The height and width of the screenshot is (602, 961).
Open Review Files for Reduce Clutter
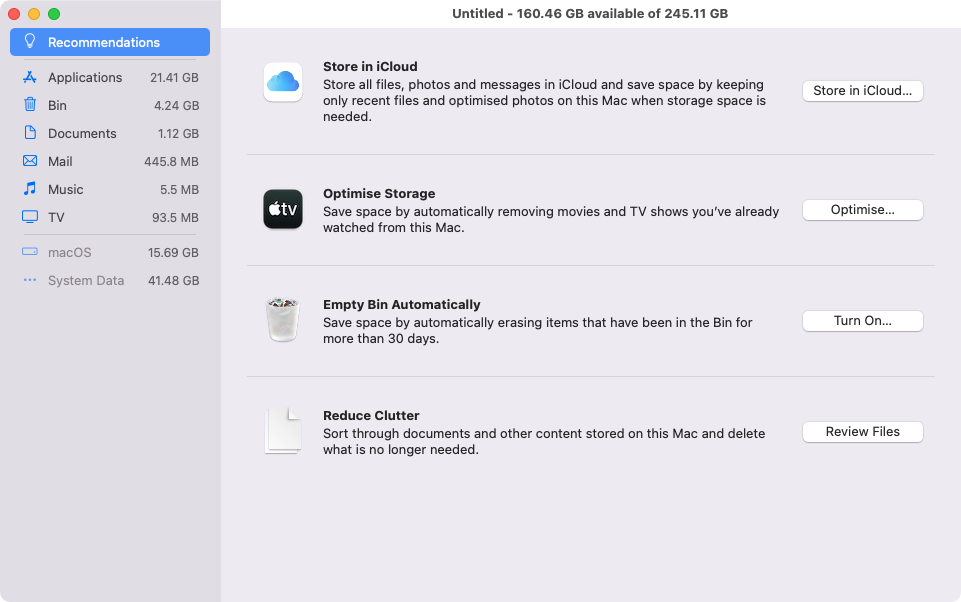862,432
